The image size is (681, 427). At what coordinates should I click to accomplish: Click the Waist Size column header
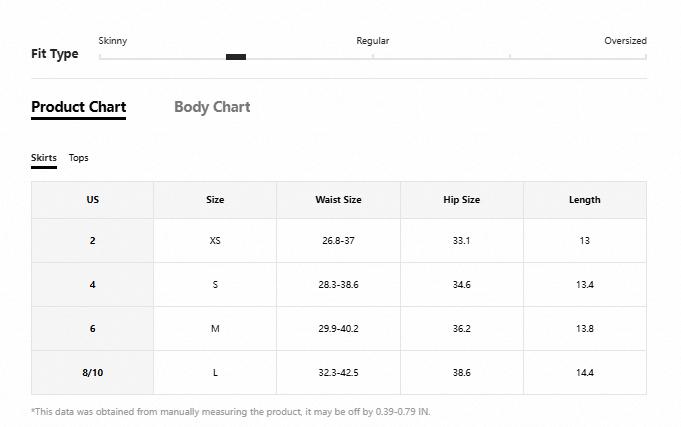(338, 200)
